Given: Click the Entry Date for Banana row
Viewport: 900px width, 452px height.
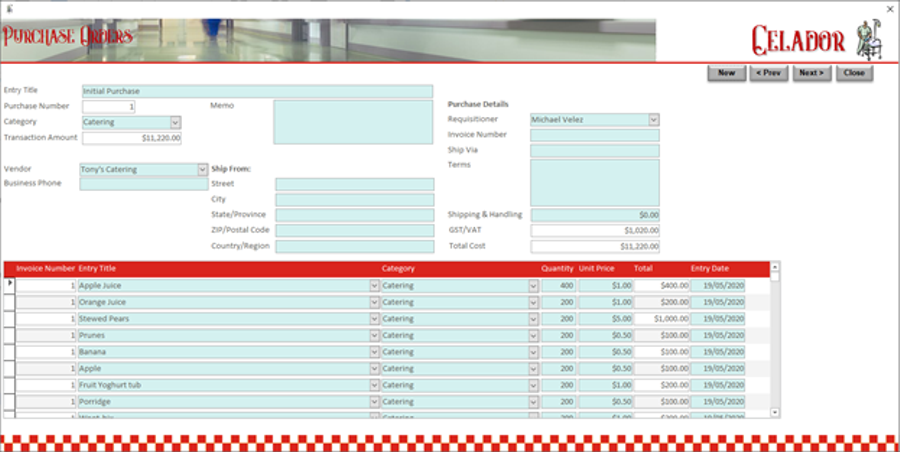Looking at the screenshot, I should (x=718, y=352).
